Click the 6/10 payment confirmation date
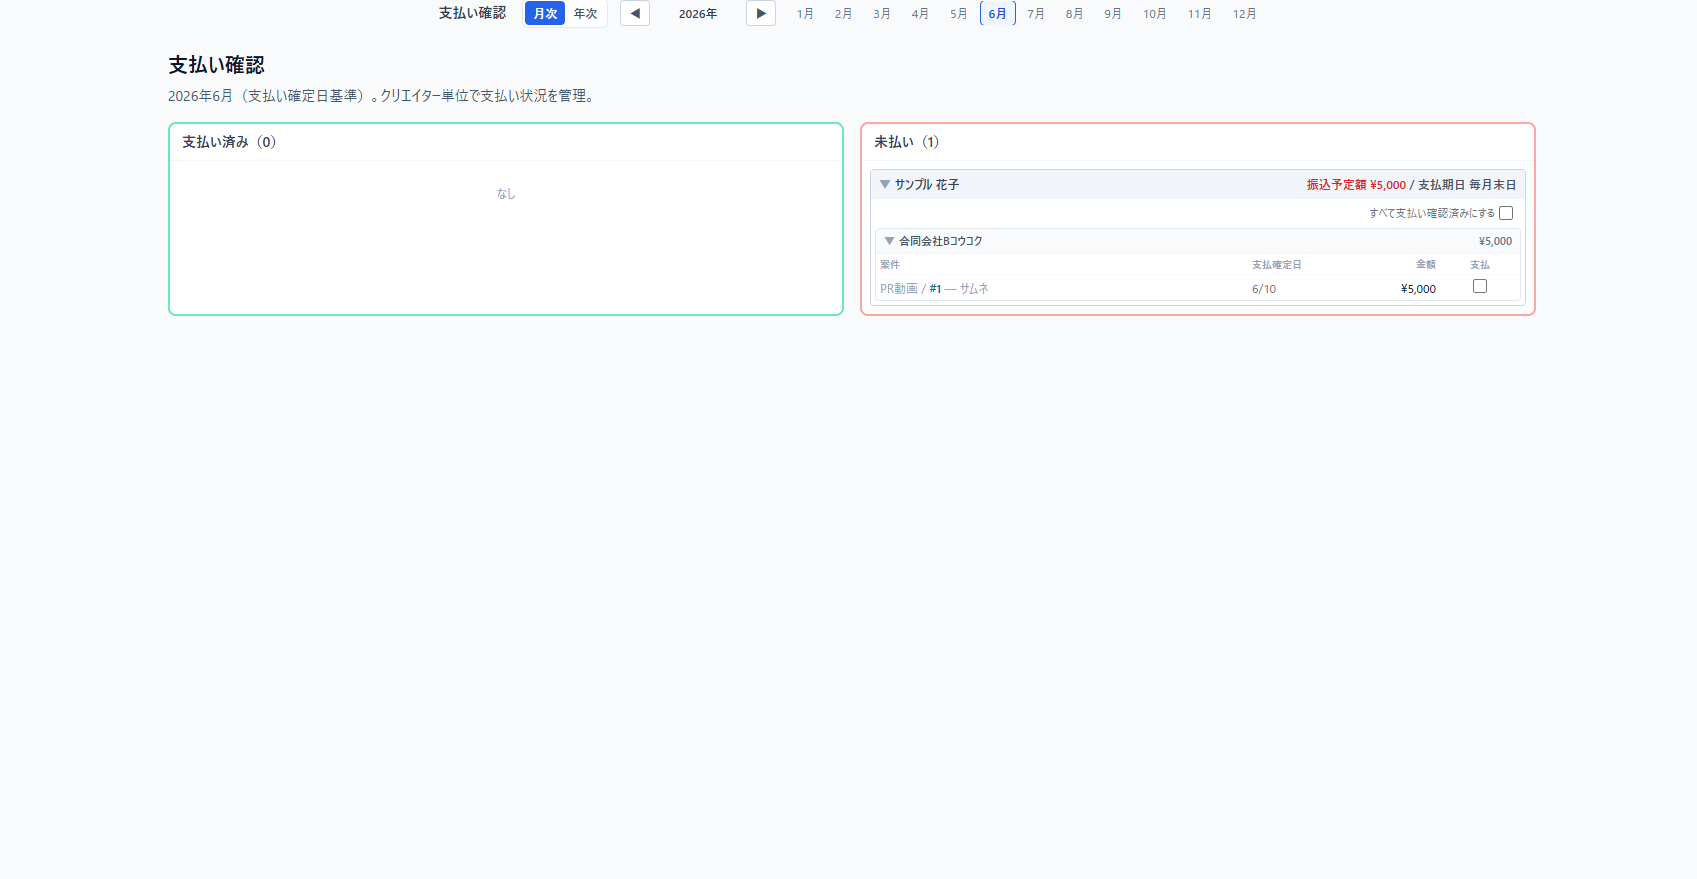The width and height of the screenshot is (1697, 879). pos(1264,289)
